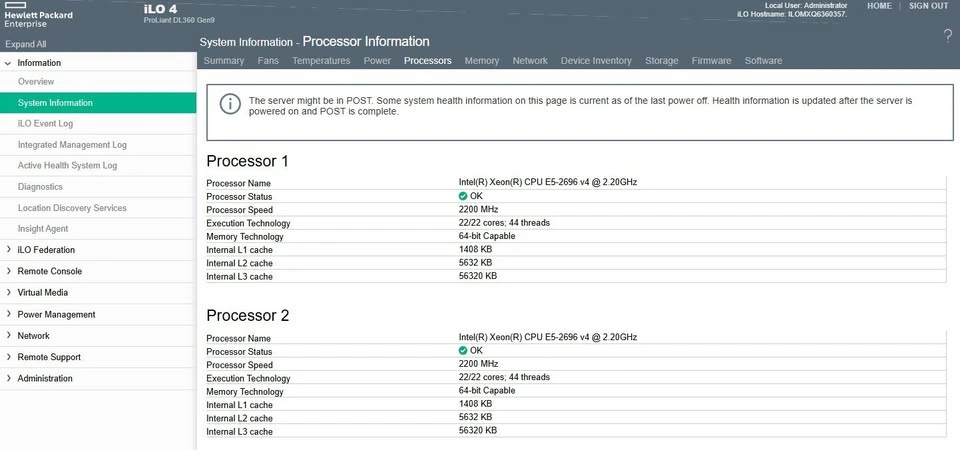
Task: Click the Hewlett Packard Enterprise logo
Action: tap(38, 14)
